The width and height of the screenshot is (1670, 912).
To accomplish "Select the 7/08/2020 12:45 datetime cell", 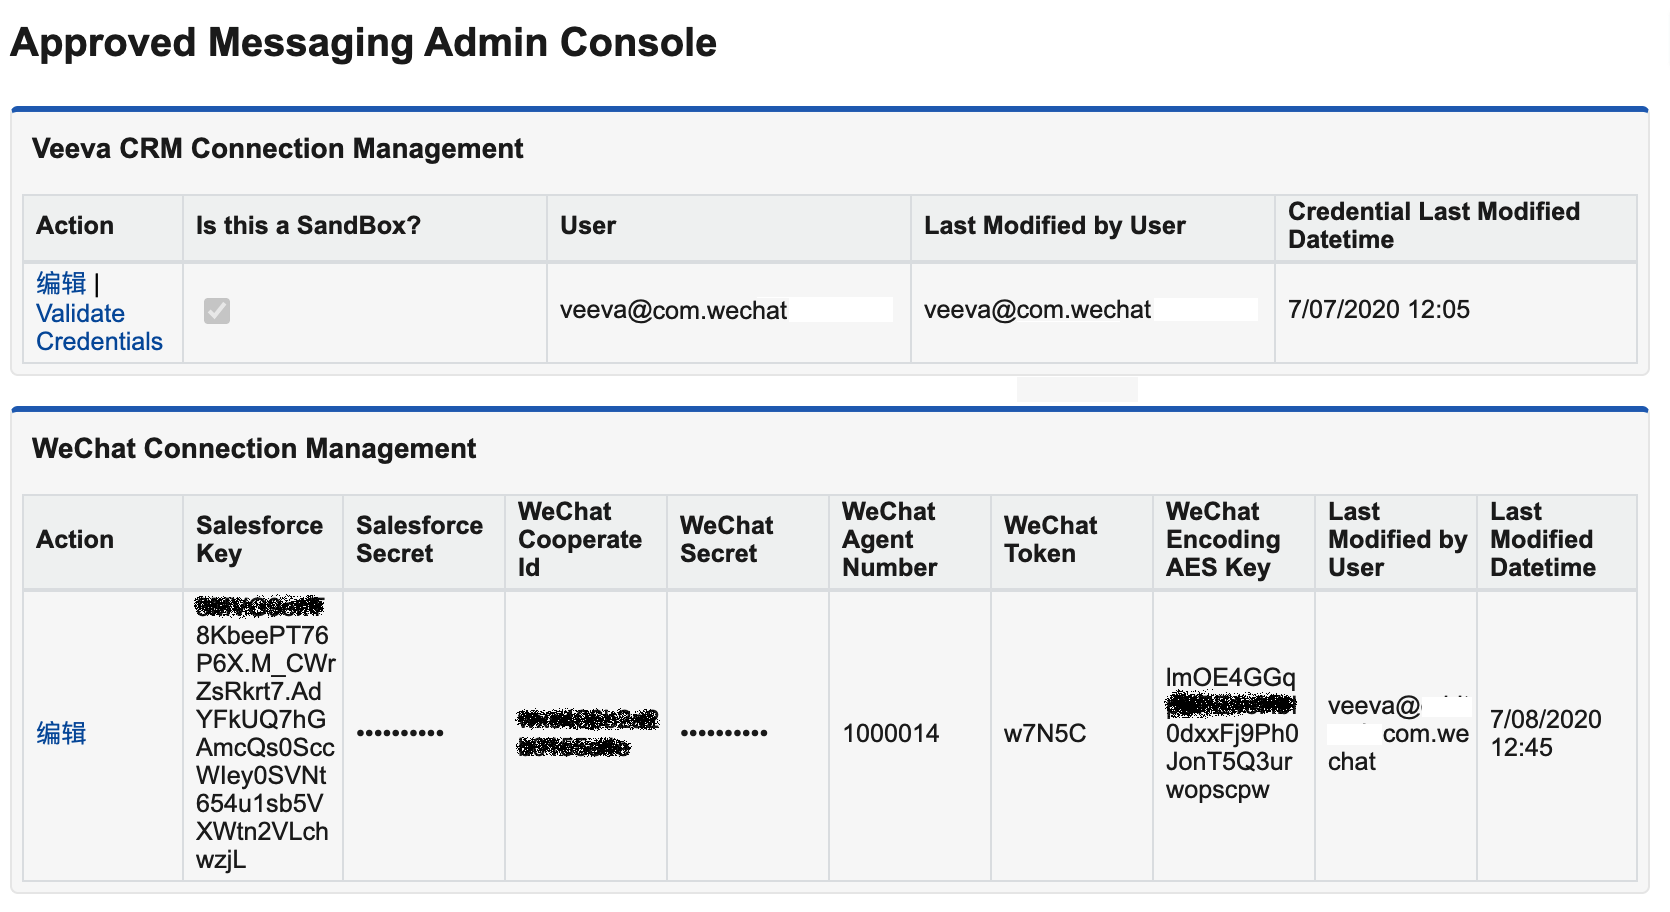I will 1545,733.
